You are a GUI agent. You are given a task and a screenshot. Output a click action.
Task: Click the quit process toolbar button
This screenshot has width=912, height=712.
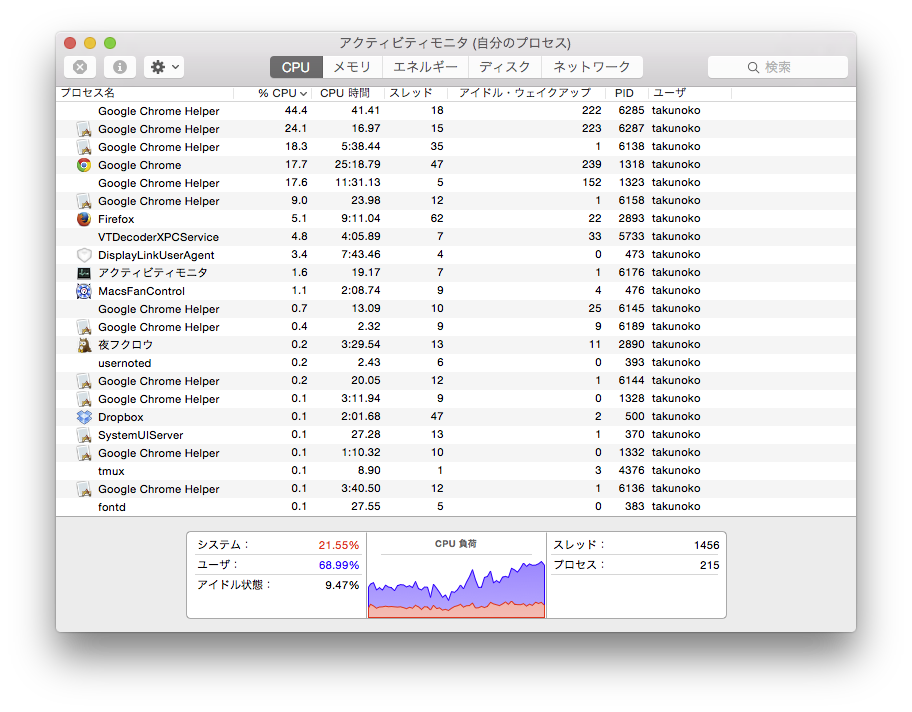[x=80, y=67]
